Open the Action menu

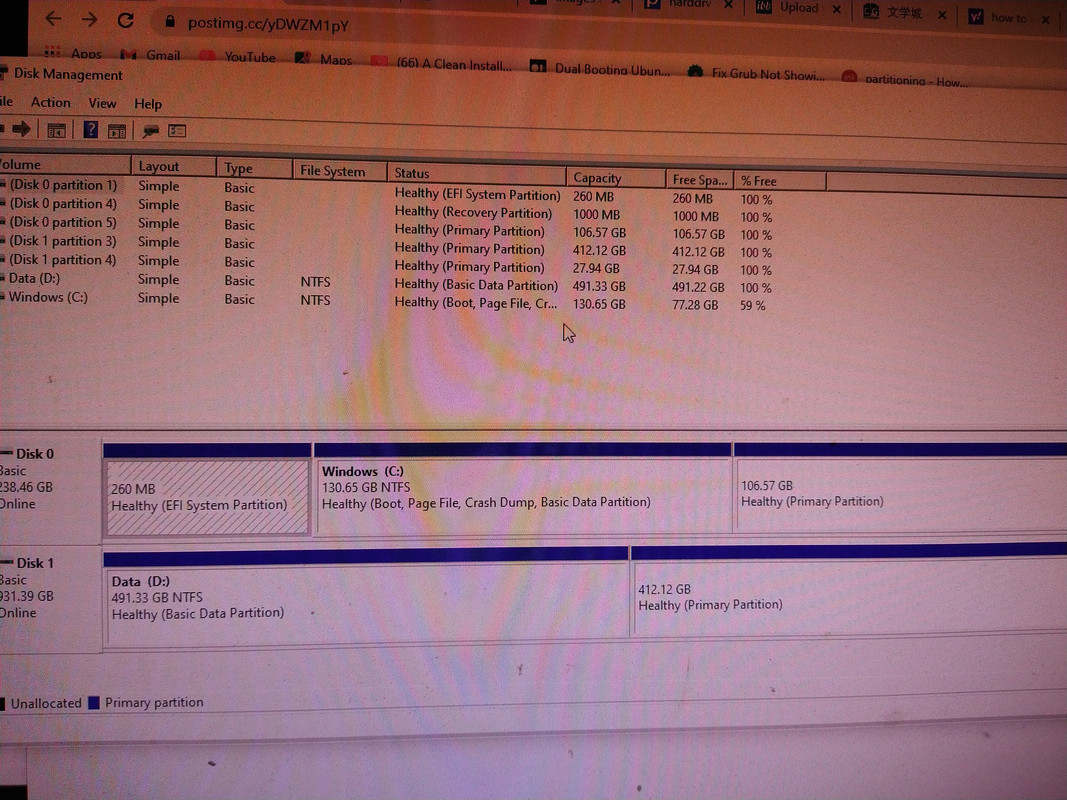(50, 102)
